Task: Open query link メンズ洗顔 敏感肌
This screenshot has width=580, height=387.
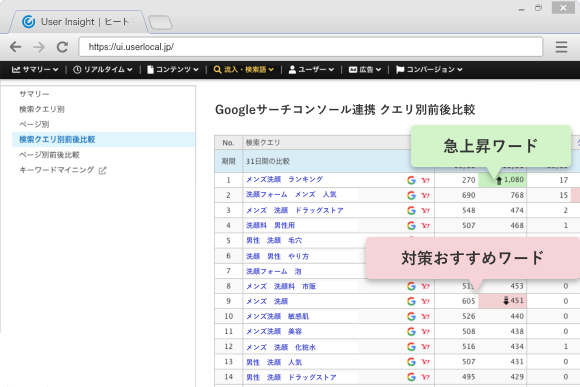Action: coord(277,316)
